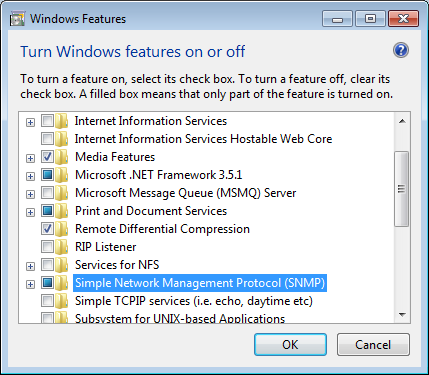Confirm changes with the OK button
Screen dimensions: 429x375
[x=290, y=345]
